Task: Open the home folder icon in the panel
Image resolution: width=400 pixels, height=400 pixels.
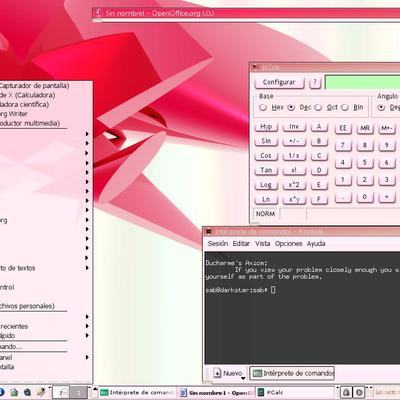Action: click(x=14, y=392)
